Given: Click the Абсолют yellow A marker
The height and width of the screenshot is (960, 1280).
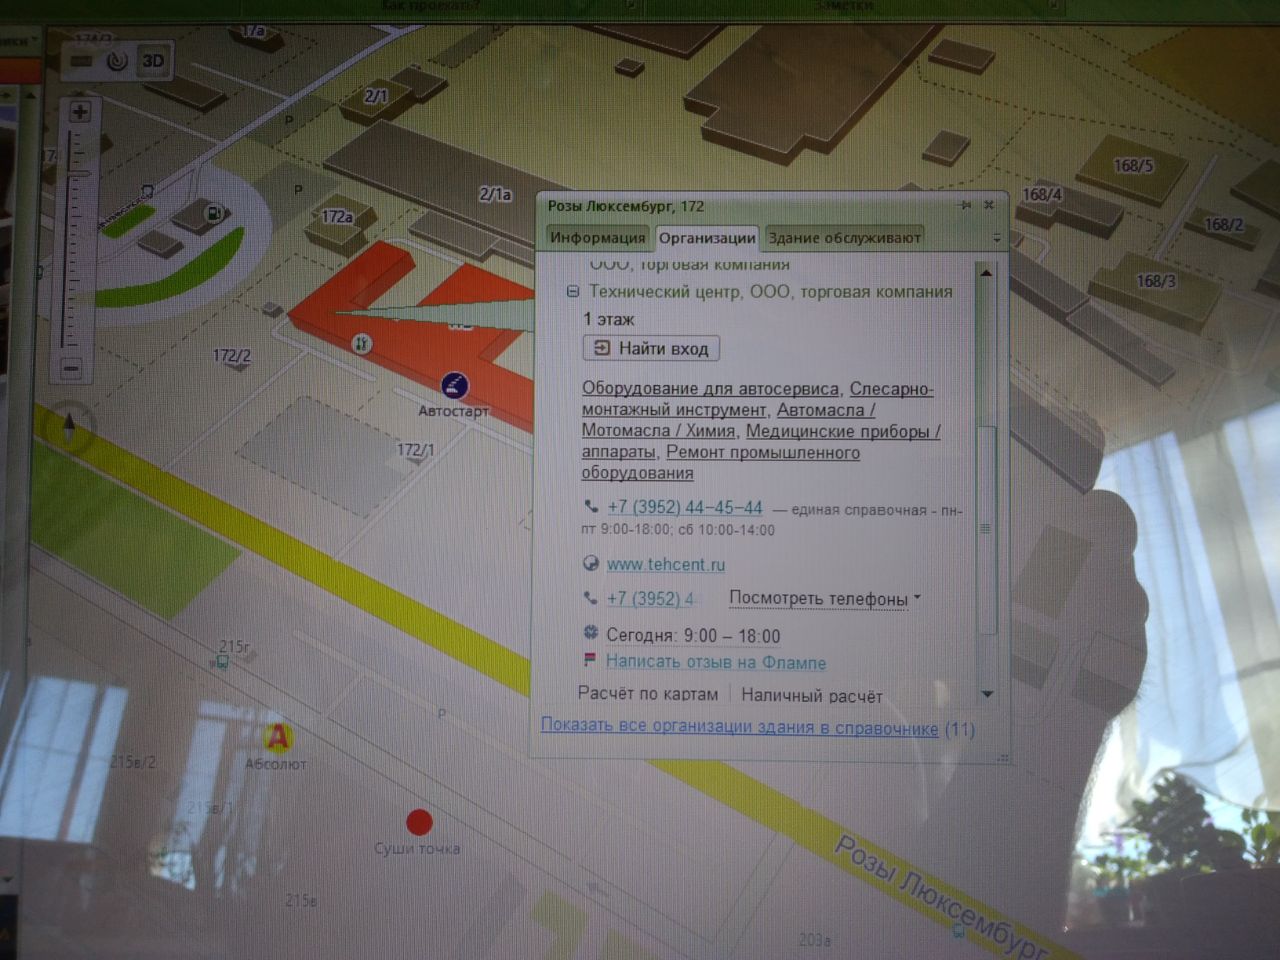Looking at the screenshot, I should click(277, 738).
